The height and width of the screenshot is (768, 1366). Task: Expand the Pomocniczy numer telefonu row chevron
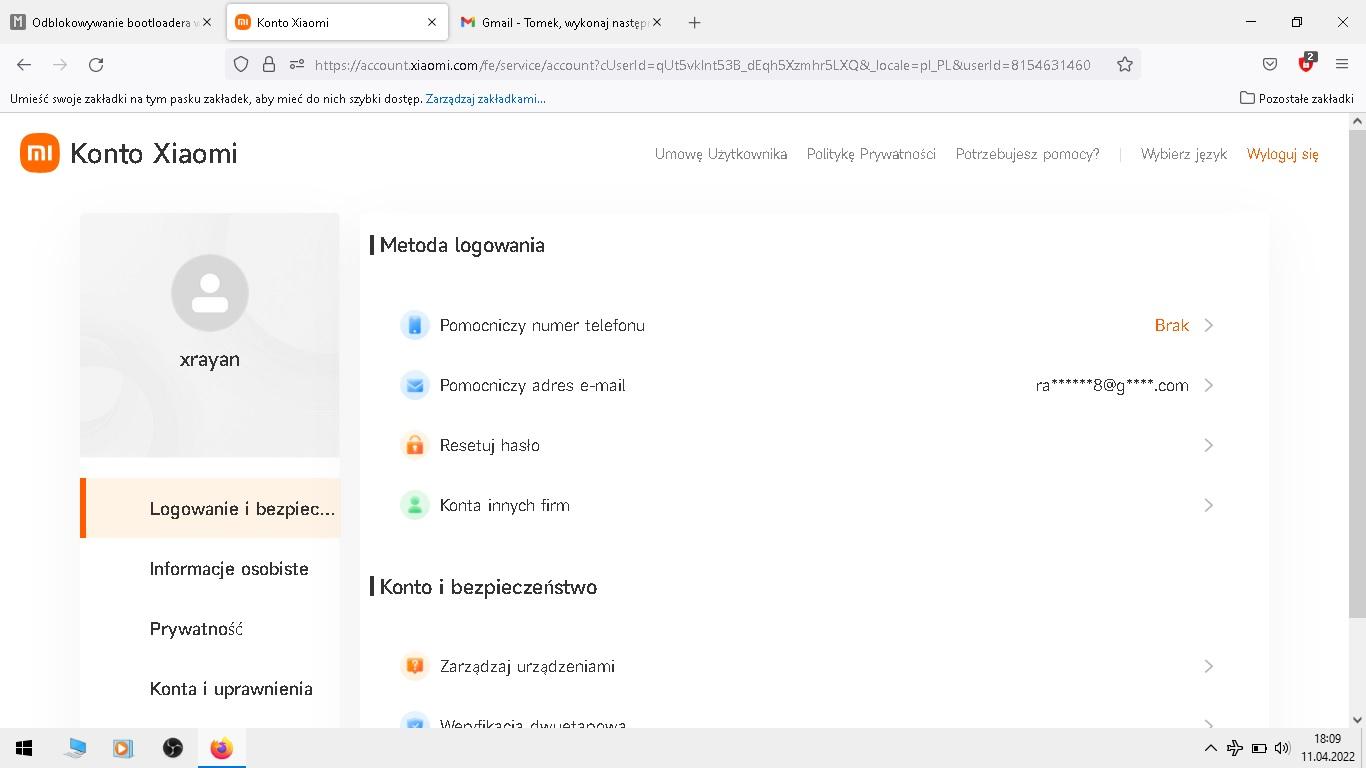coord(1208,326)
